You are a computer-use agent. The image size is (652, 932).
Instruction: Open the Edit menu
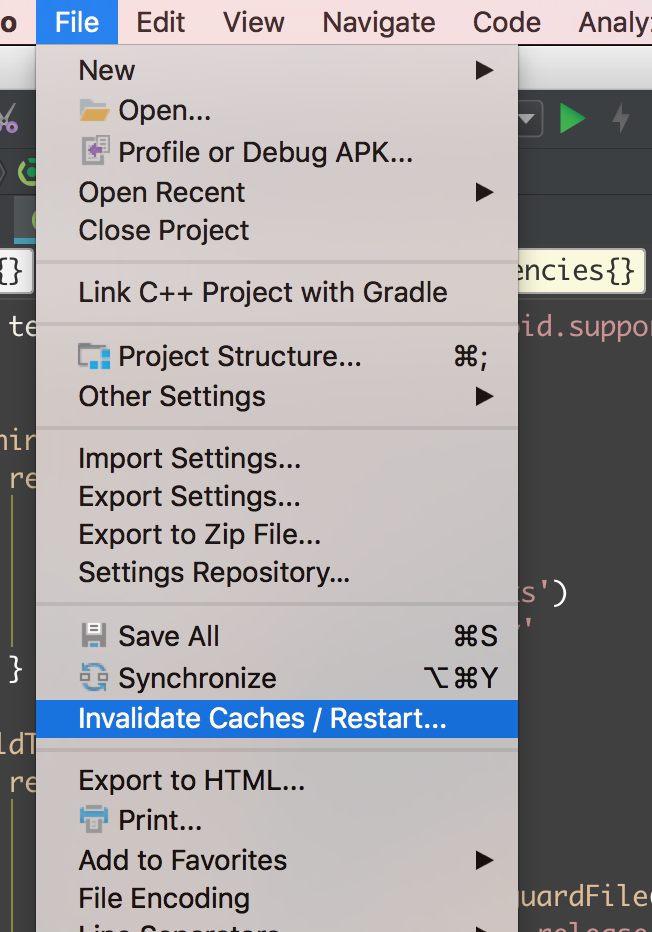[160, 21]
